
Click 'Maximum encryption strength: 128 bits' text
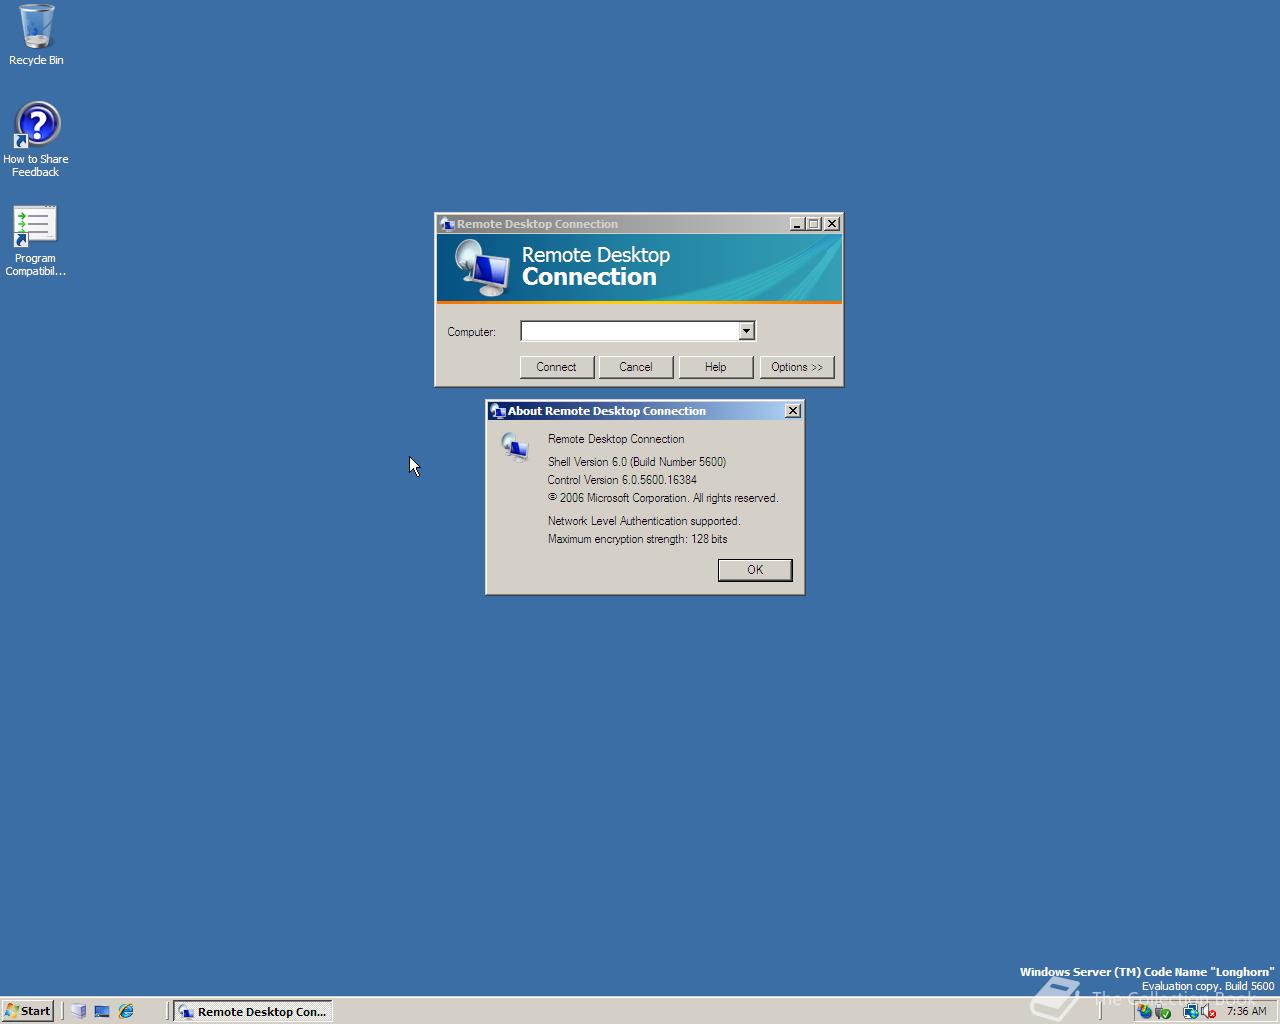tap(638, 539)
